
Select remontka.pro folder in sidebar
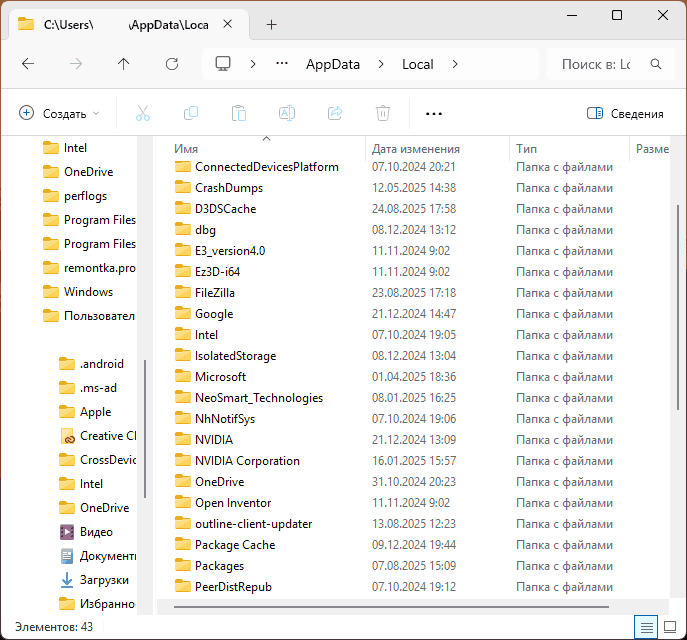[x=89, y=268]
